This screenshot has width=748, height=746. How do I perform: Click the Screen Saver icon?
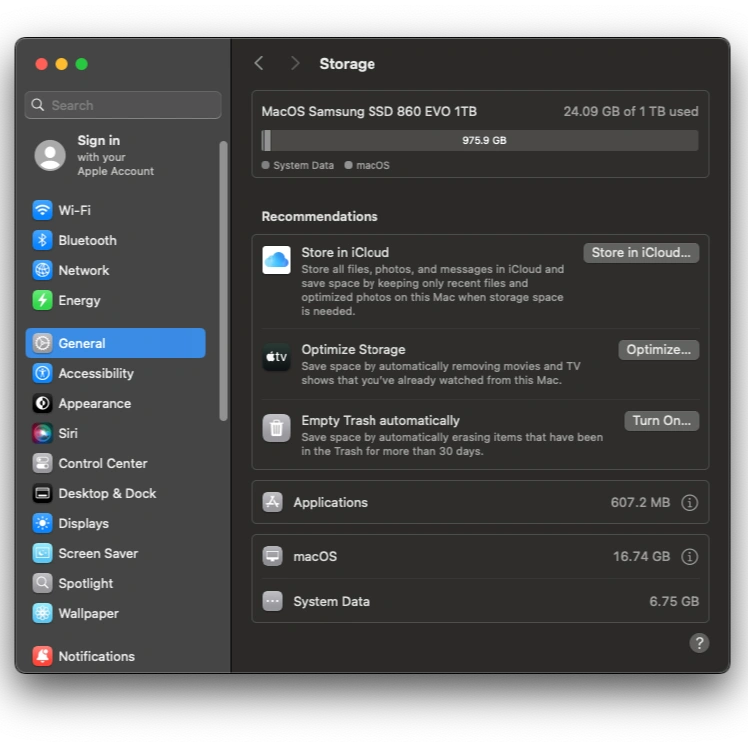tap(42, 554)
